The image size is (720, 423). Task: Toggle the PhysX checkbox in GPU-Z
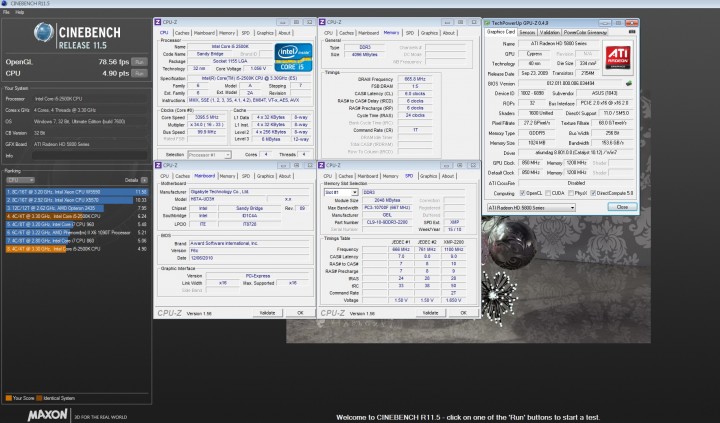571,193
